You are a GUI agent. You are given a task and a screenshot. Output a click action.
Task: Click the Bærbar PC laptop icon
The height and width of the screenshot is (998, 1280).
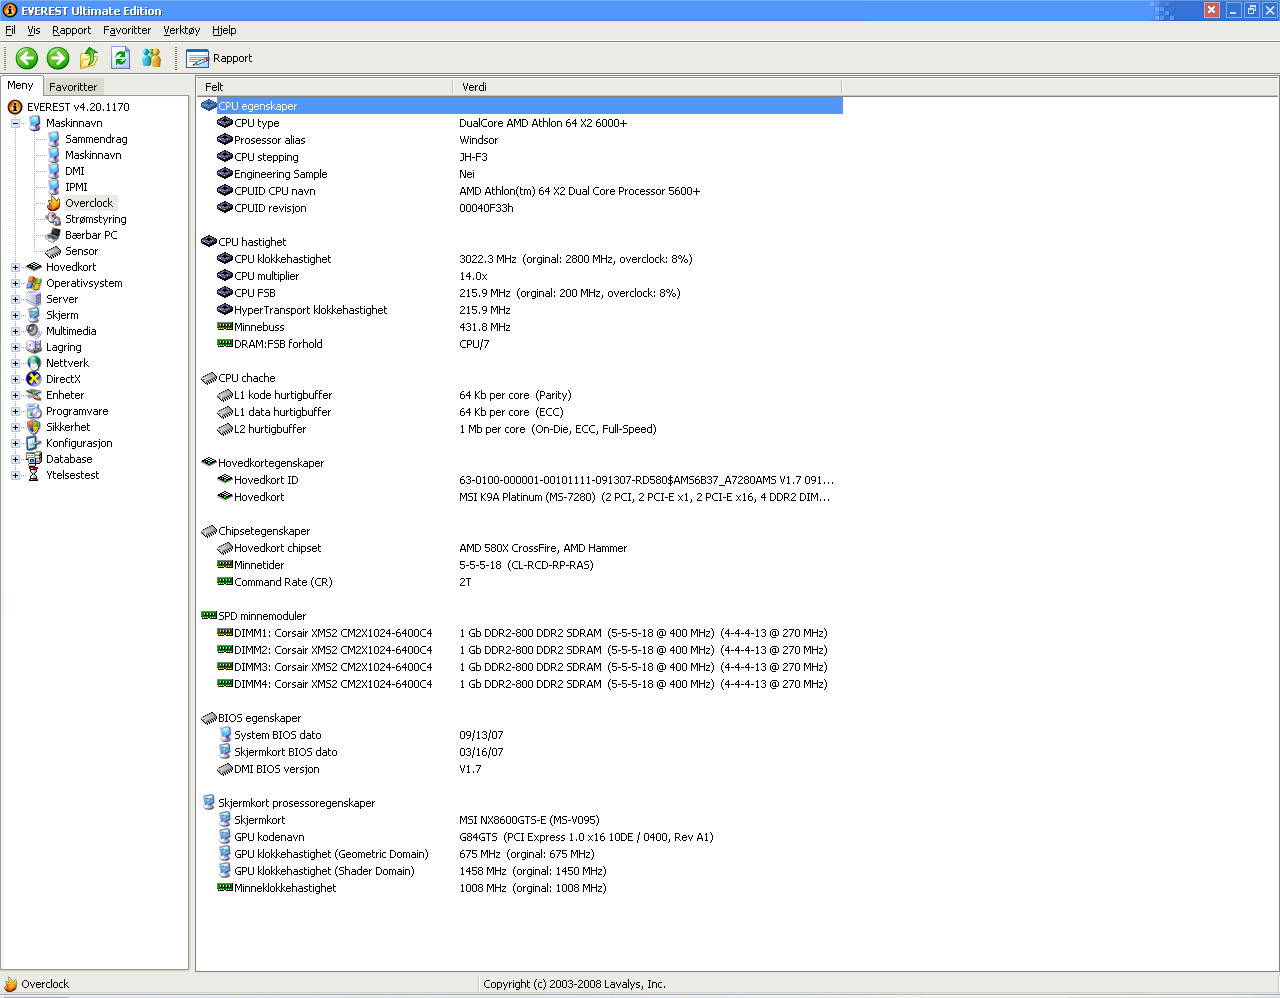point(54,235)
